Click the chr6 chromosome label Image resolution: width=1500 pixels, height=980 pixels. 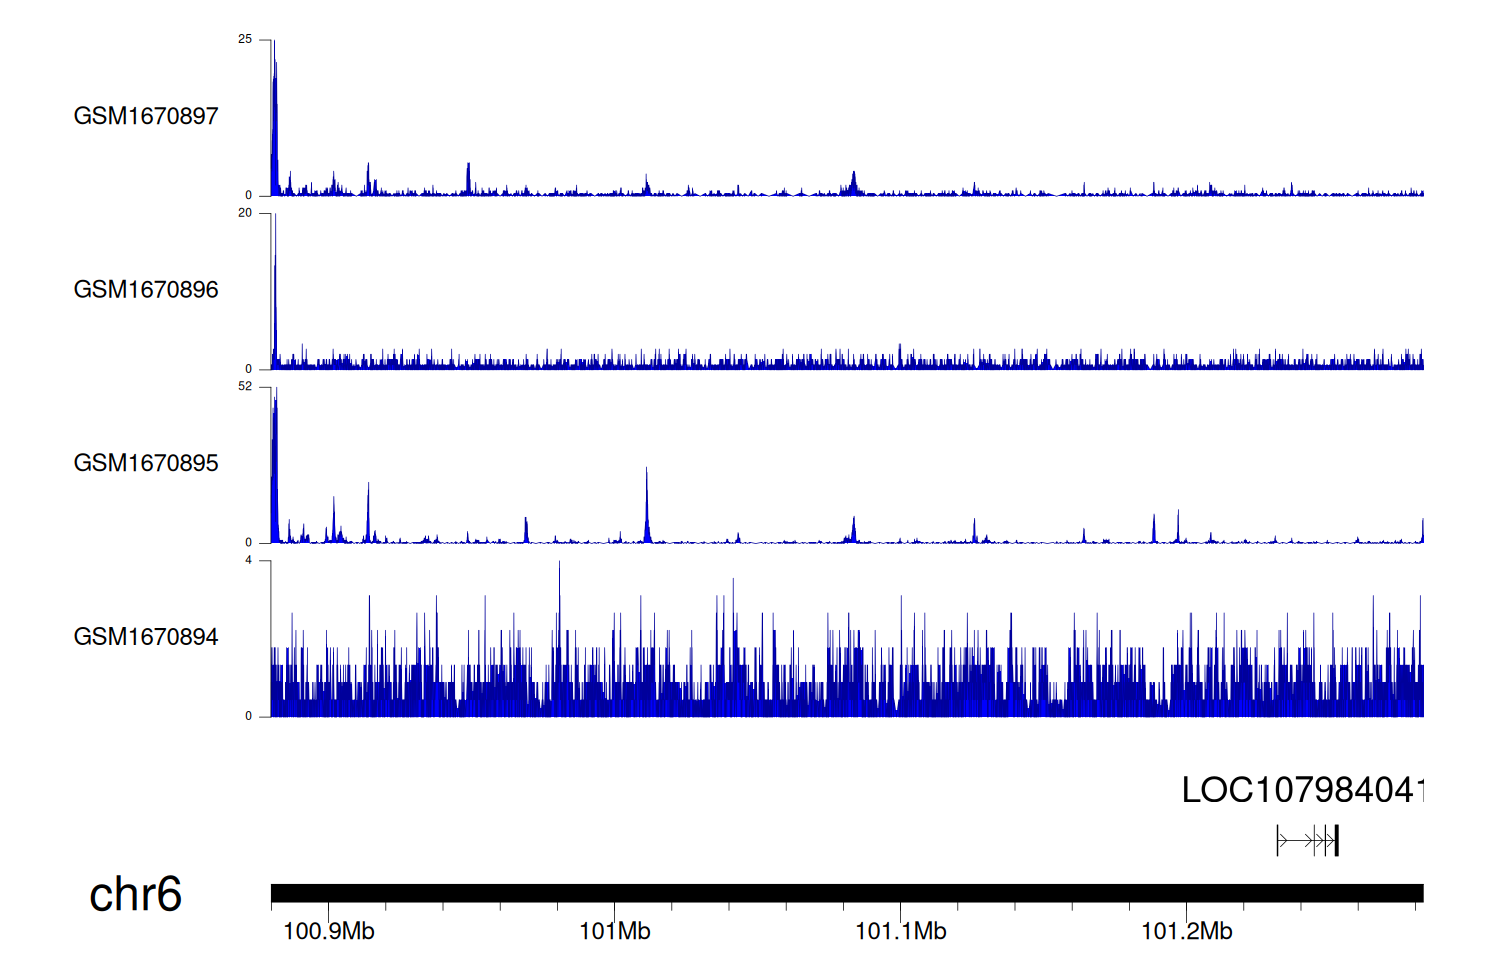pyautogui.click(x=135, y=894)
